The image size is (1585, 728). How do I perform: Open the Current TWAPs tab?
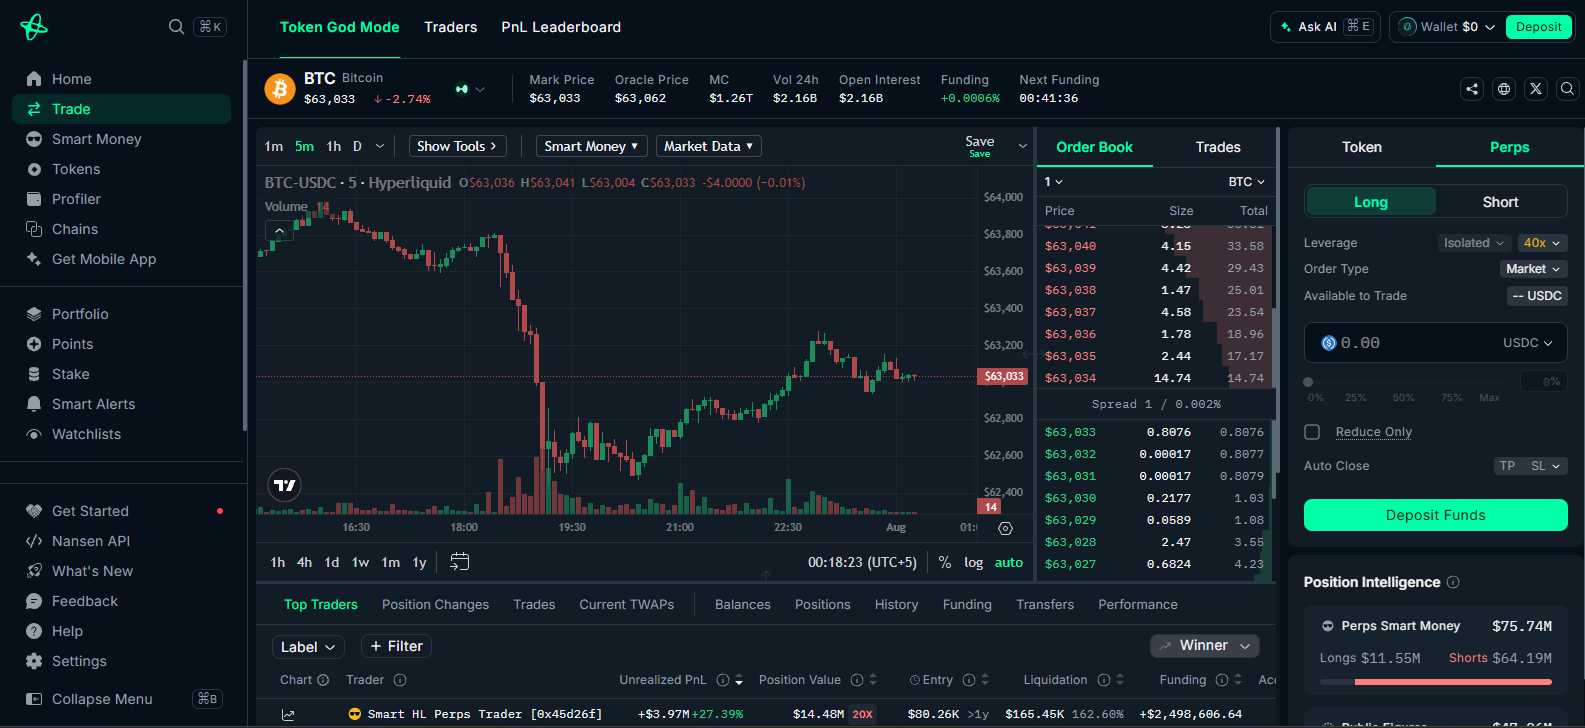coord(627,605)
